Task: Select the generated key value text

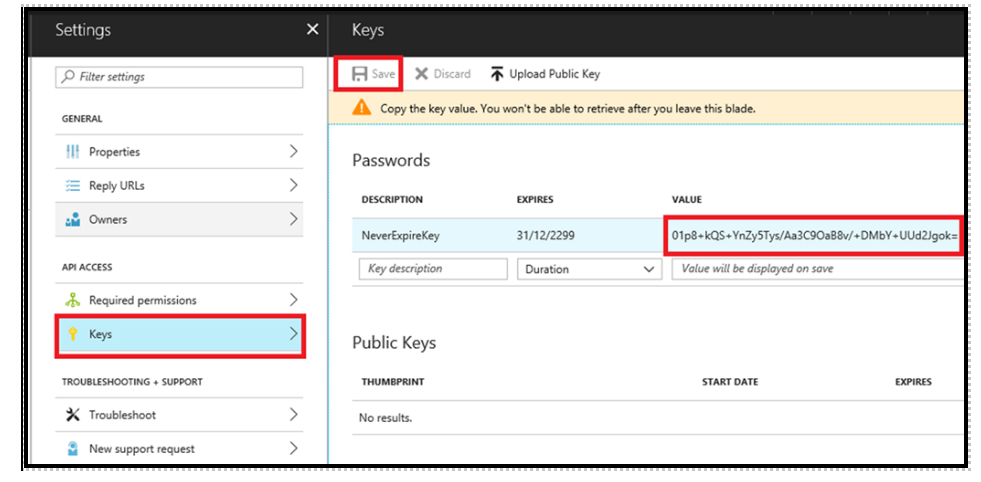Action: (815, 236)
